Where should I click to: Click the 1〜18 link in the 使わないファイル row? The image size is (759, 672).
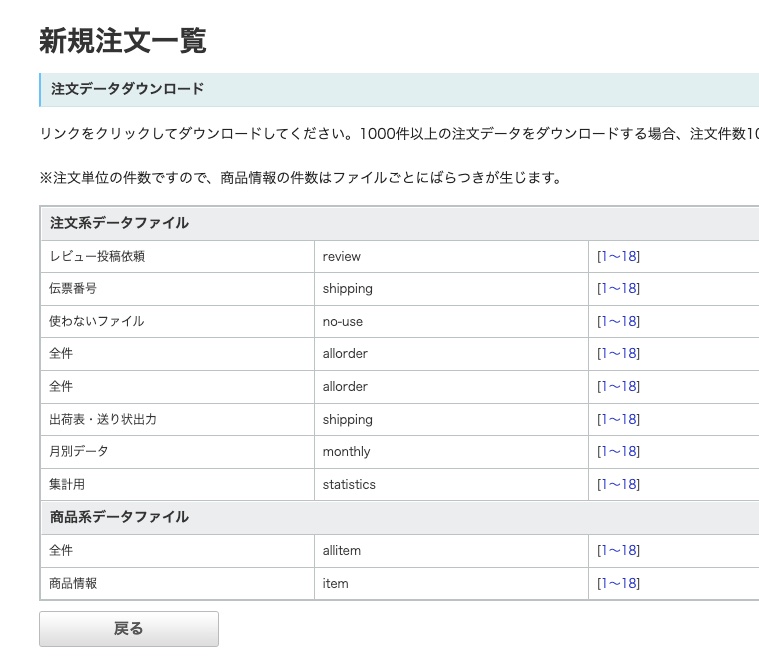point(618,321)
